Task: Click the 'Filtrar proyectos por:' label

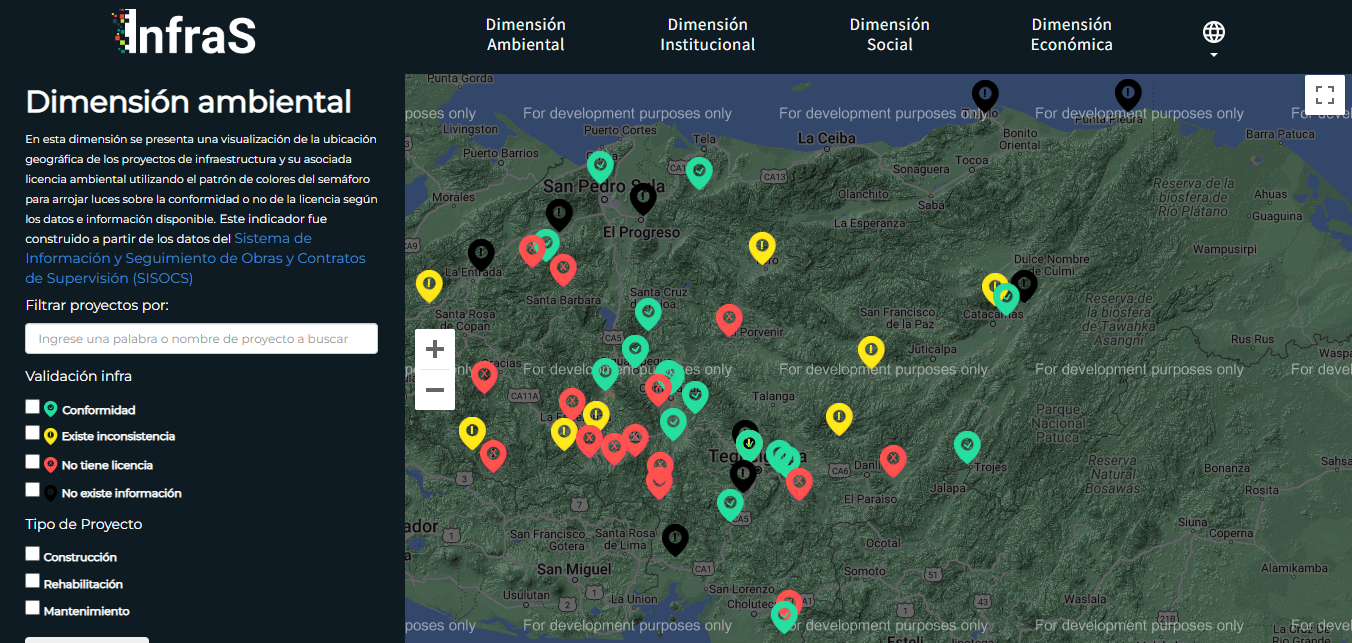Action: coord(97,305)
